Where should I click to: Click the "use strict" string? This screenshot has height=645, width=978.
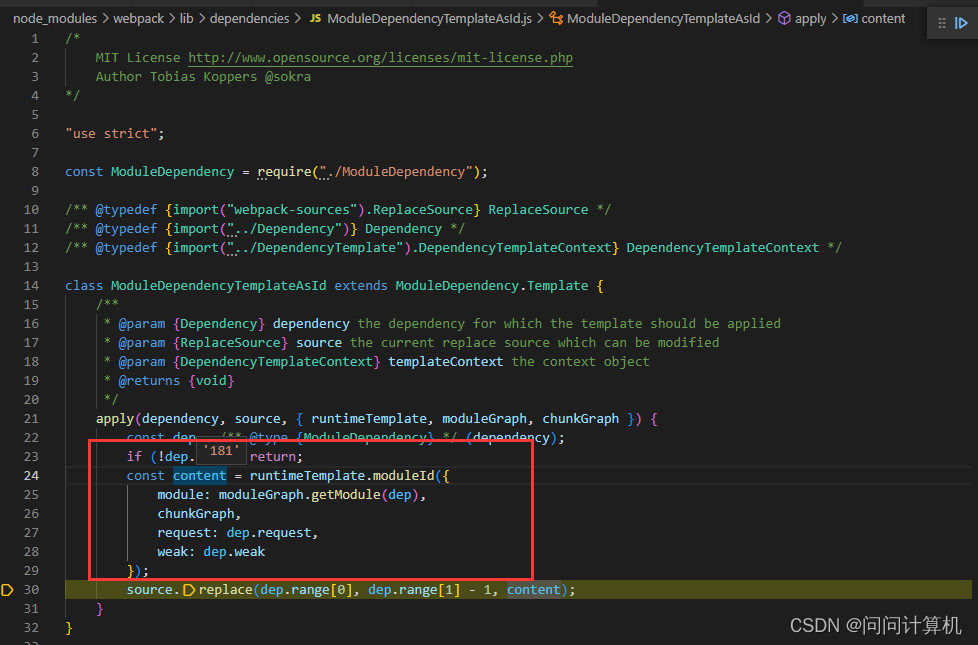pos(111,133)
